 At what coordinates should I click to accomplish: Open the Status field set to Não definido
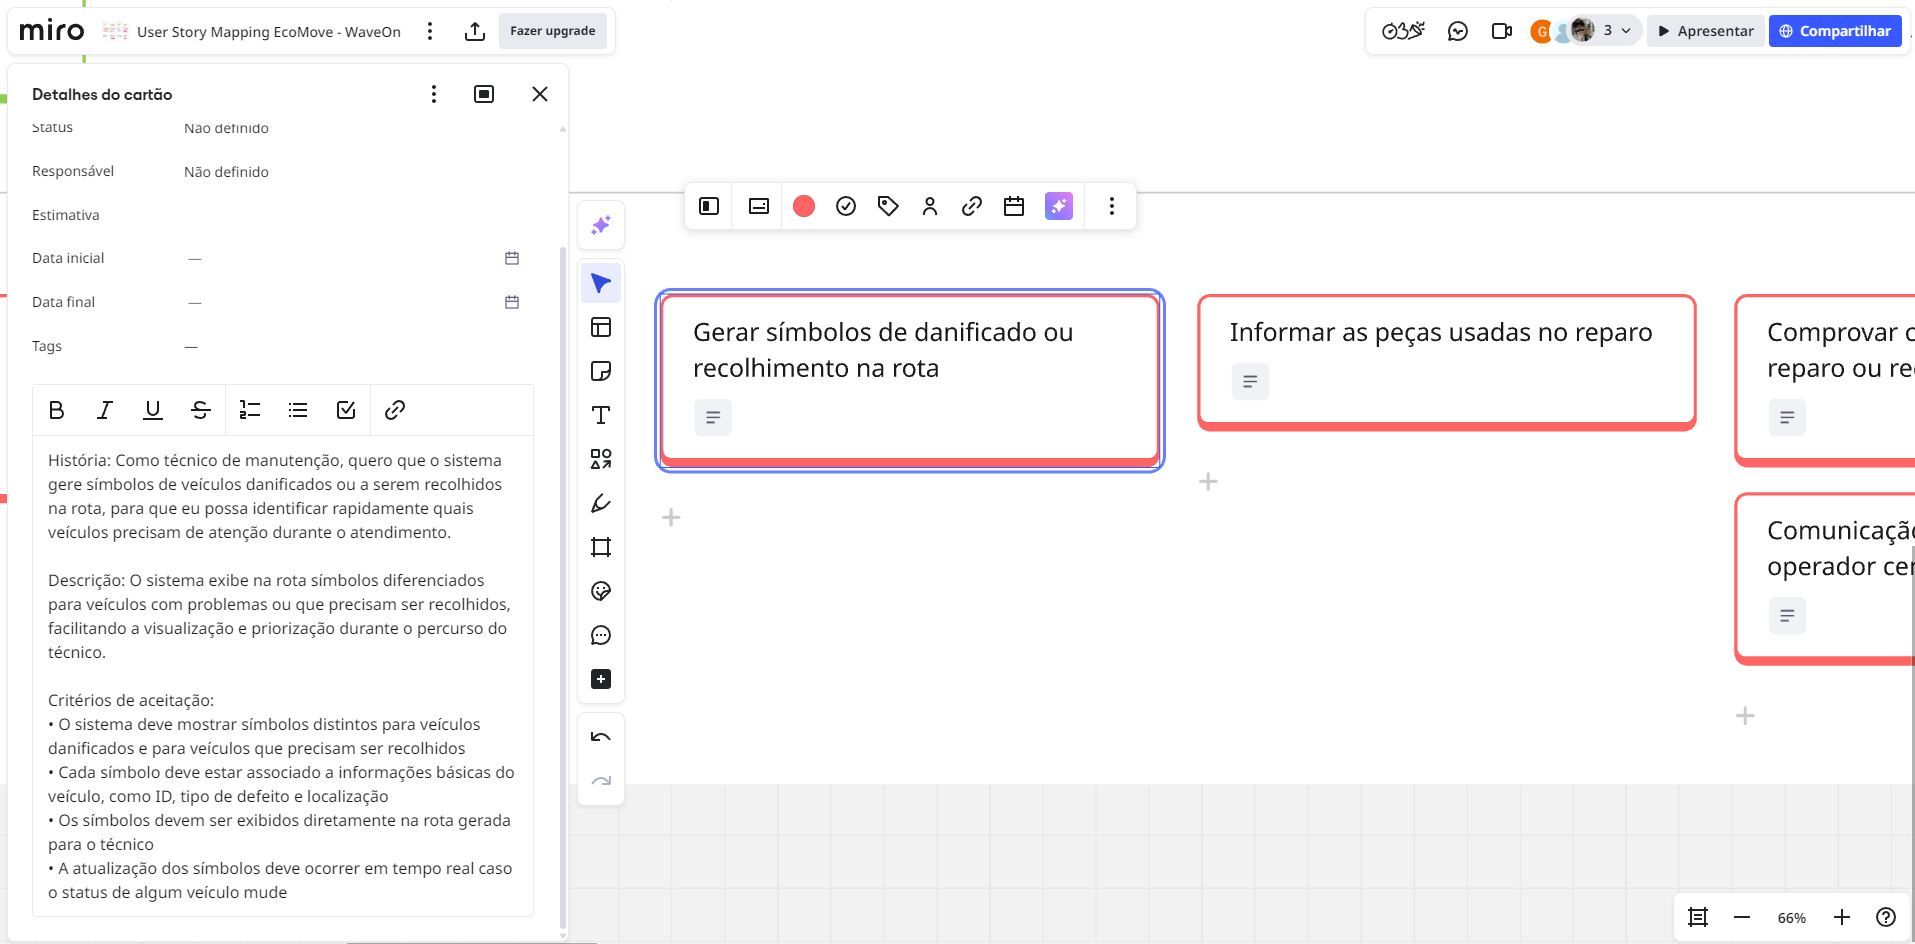226,129
